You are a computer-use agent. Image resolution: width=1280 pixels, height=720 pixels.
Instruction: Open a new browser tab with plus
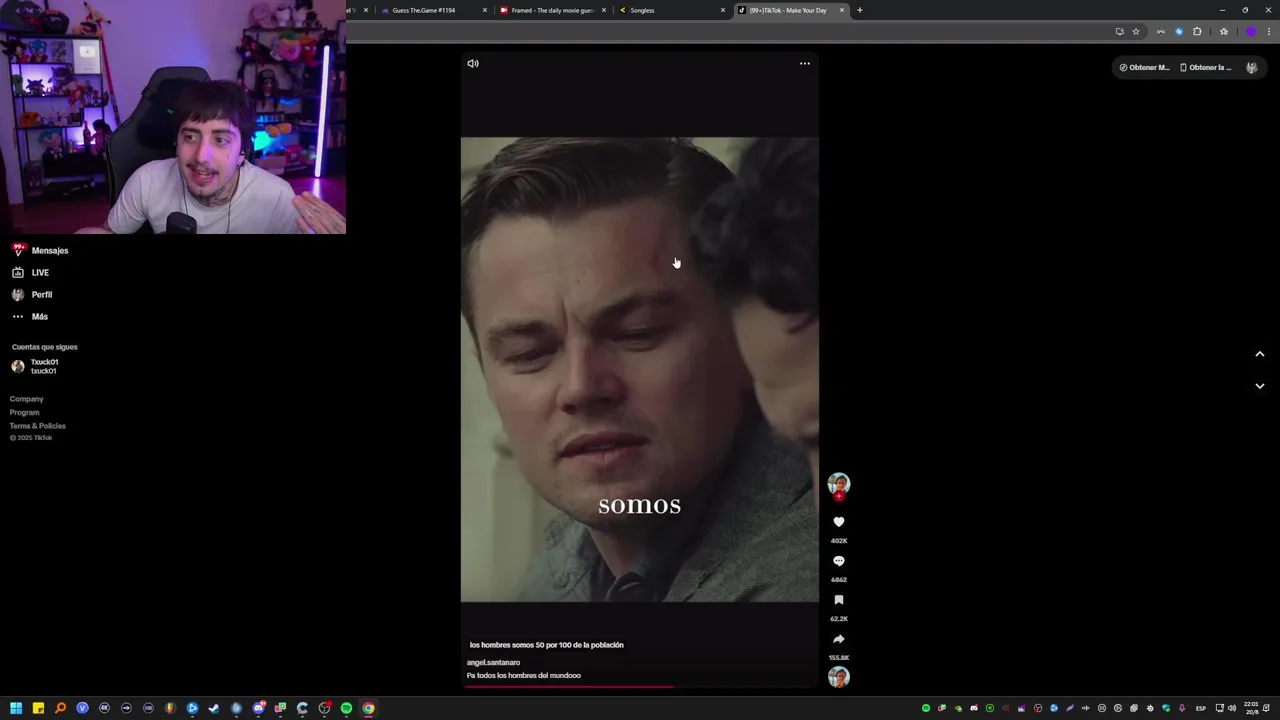click(x=860, y=10)
